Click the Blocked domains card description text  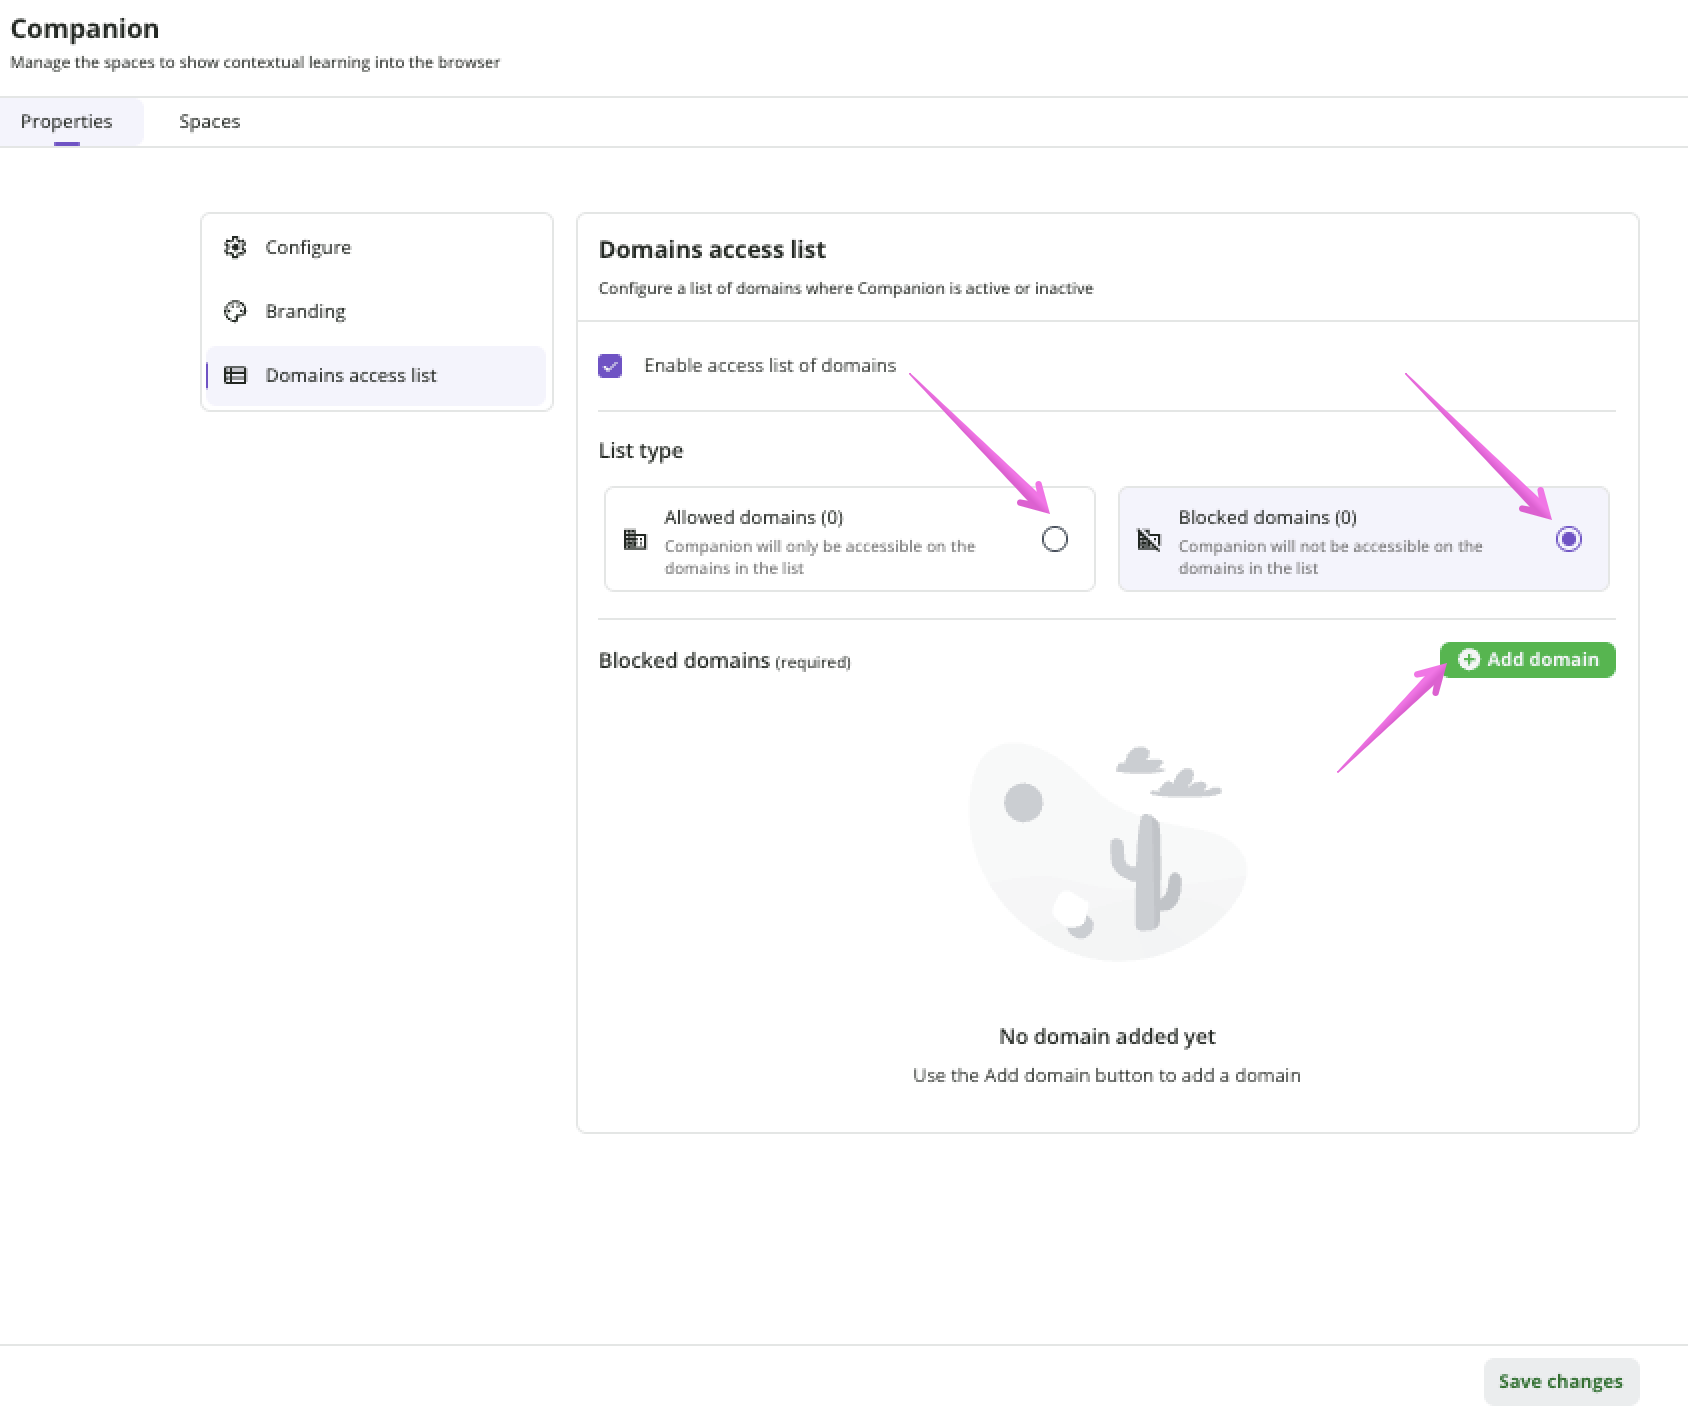click(1329, 557)
